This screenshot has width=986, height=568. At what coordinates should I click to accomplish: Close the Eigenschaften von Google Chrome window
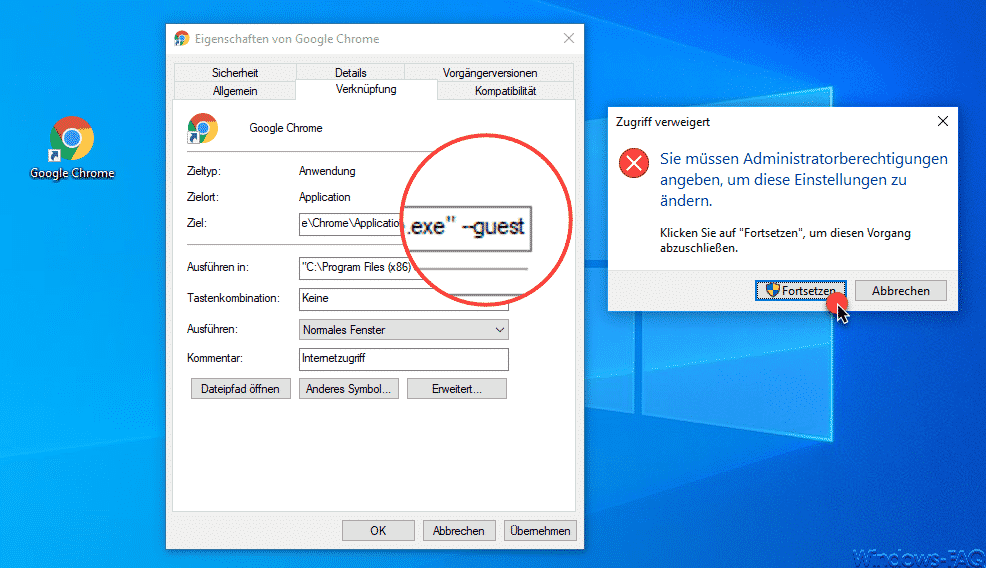(x=568, y=38)
